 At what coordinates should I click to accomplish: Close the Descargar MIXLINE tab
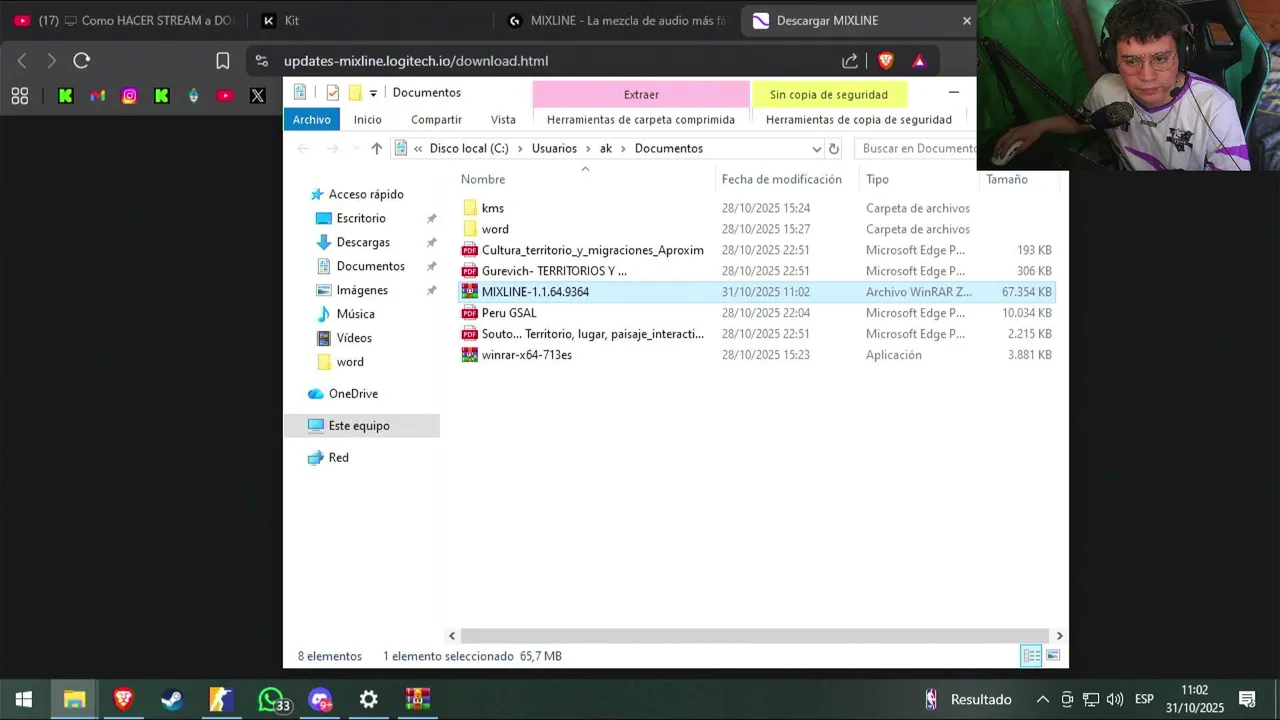click(x=966, y=20)
